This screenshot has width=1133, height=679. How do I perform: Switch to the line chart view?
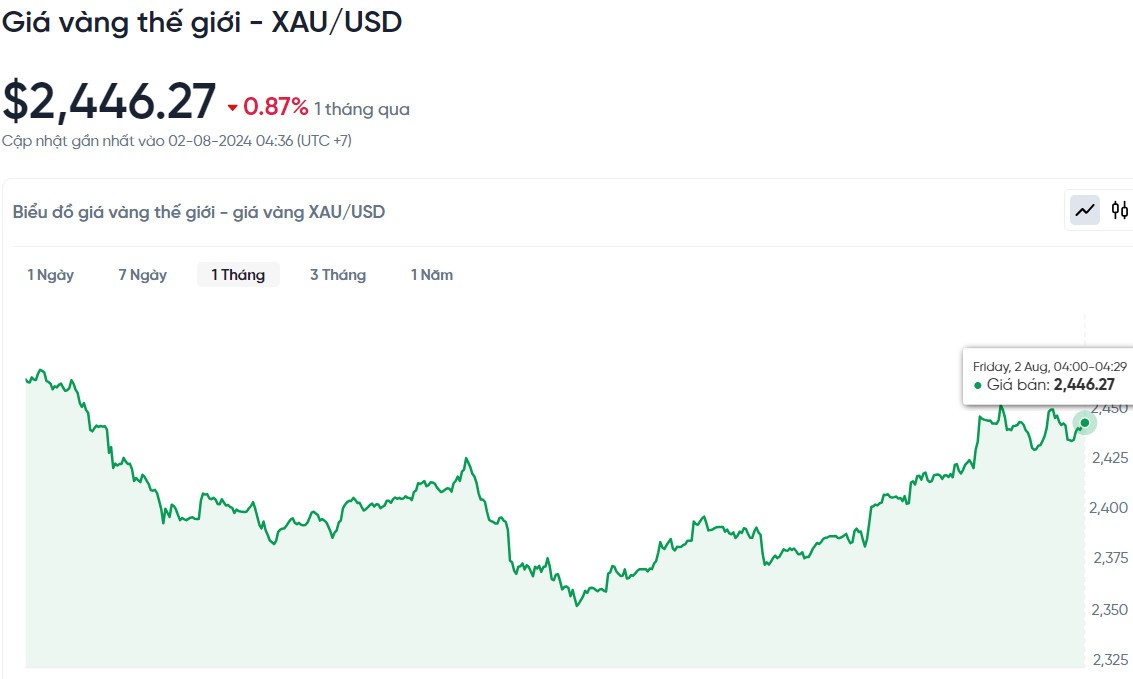(1085, 210)
